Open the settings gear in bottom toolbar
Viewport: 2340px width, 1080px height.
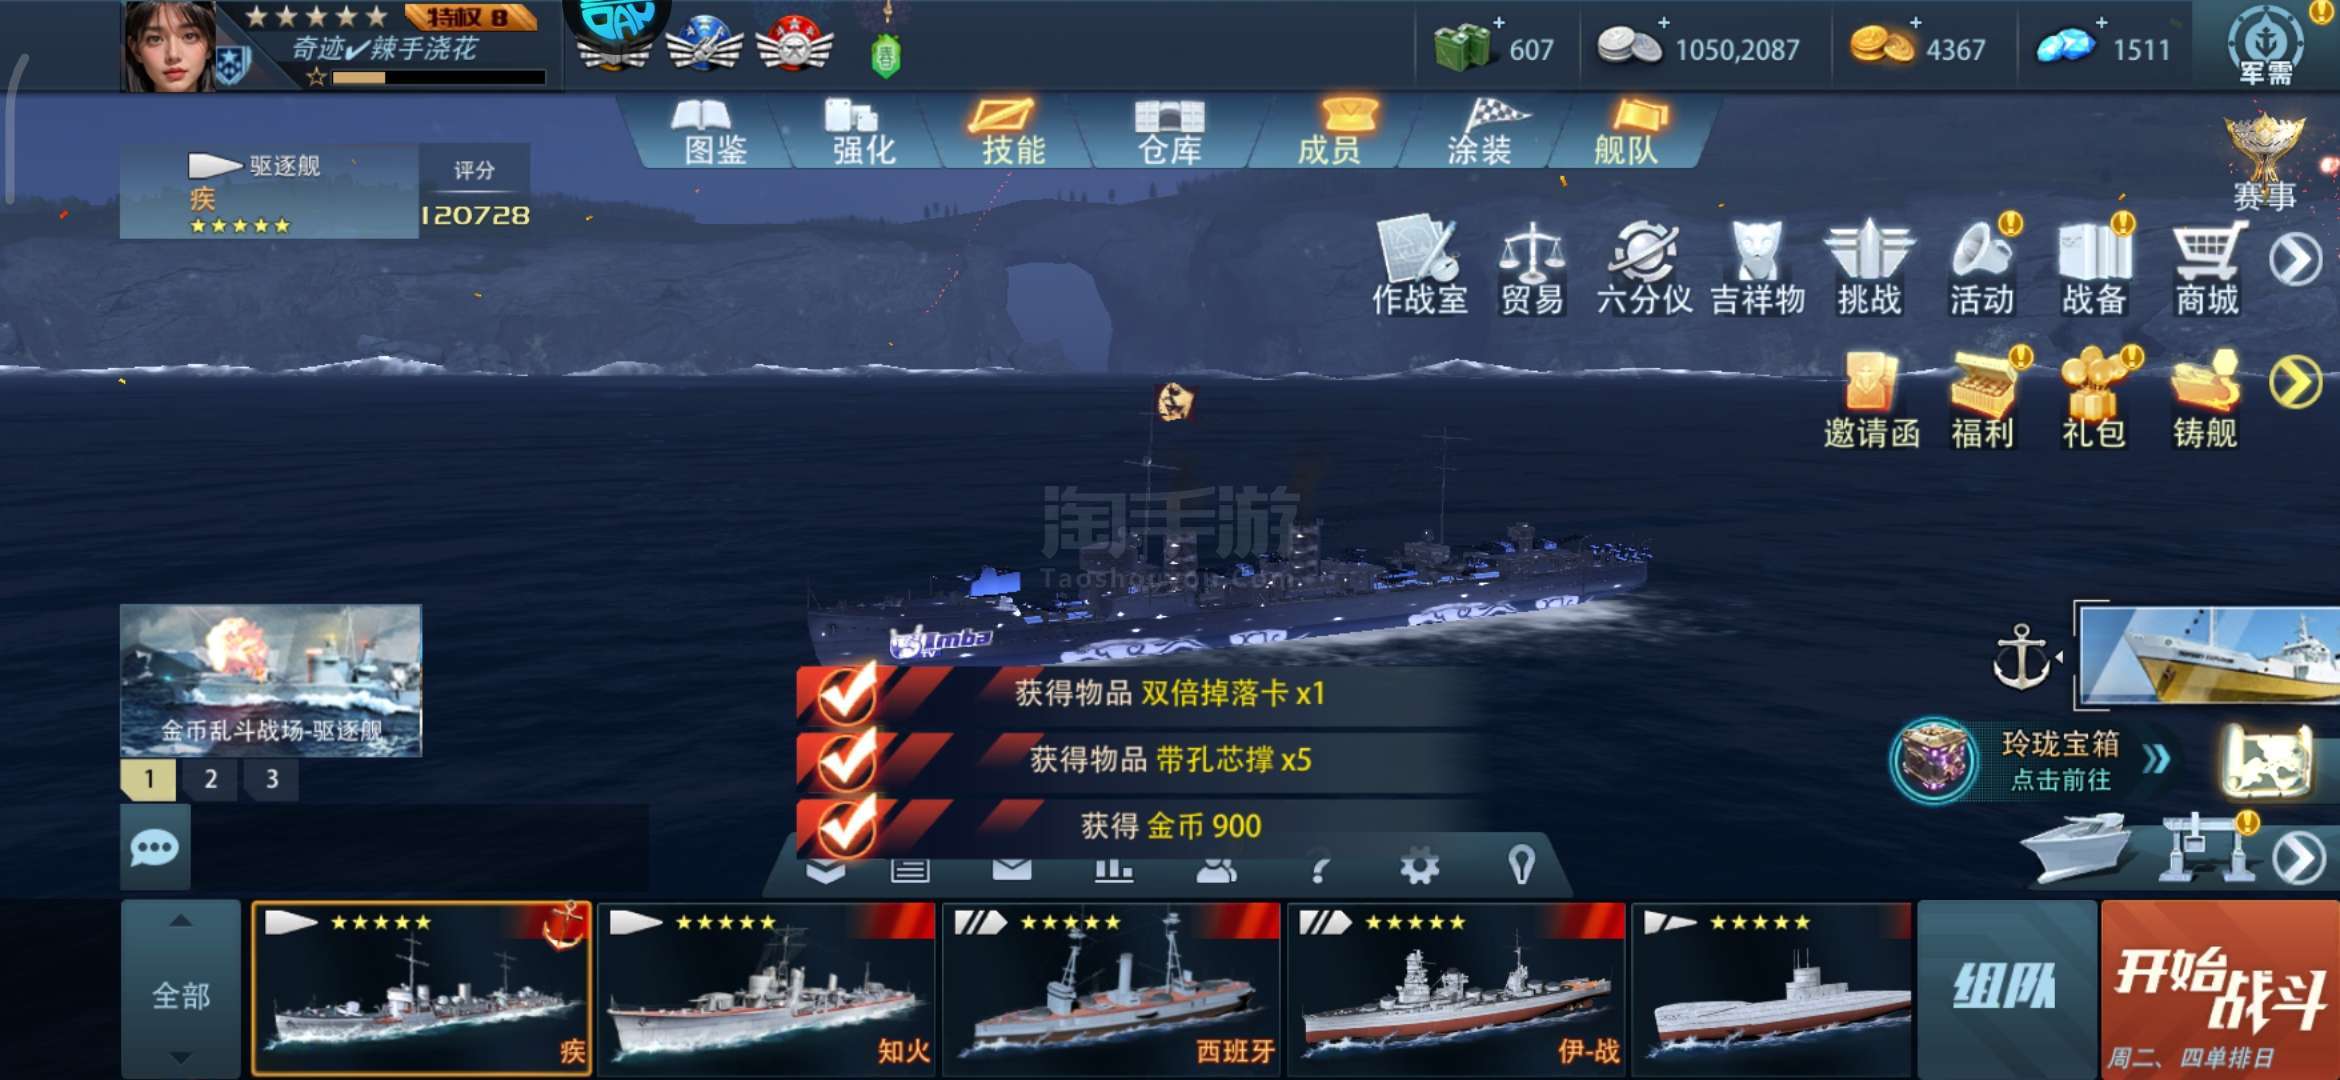point(1419,866)
